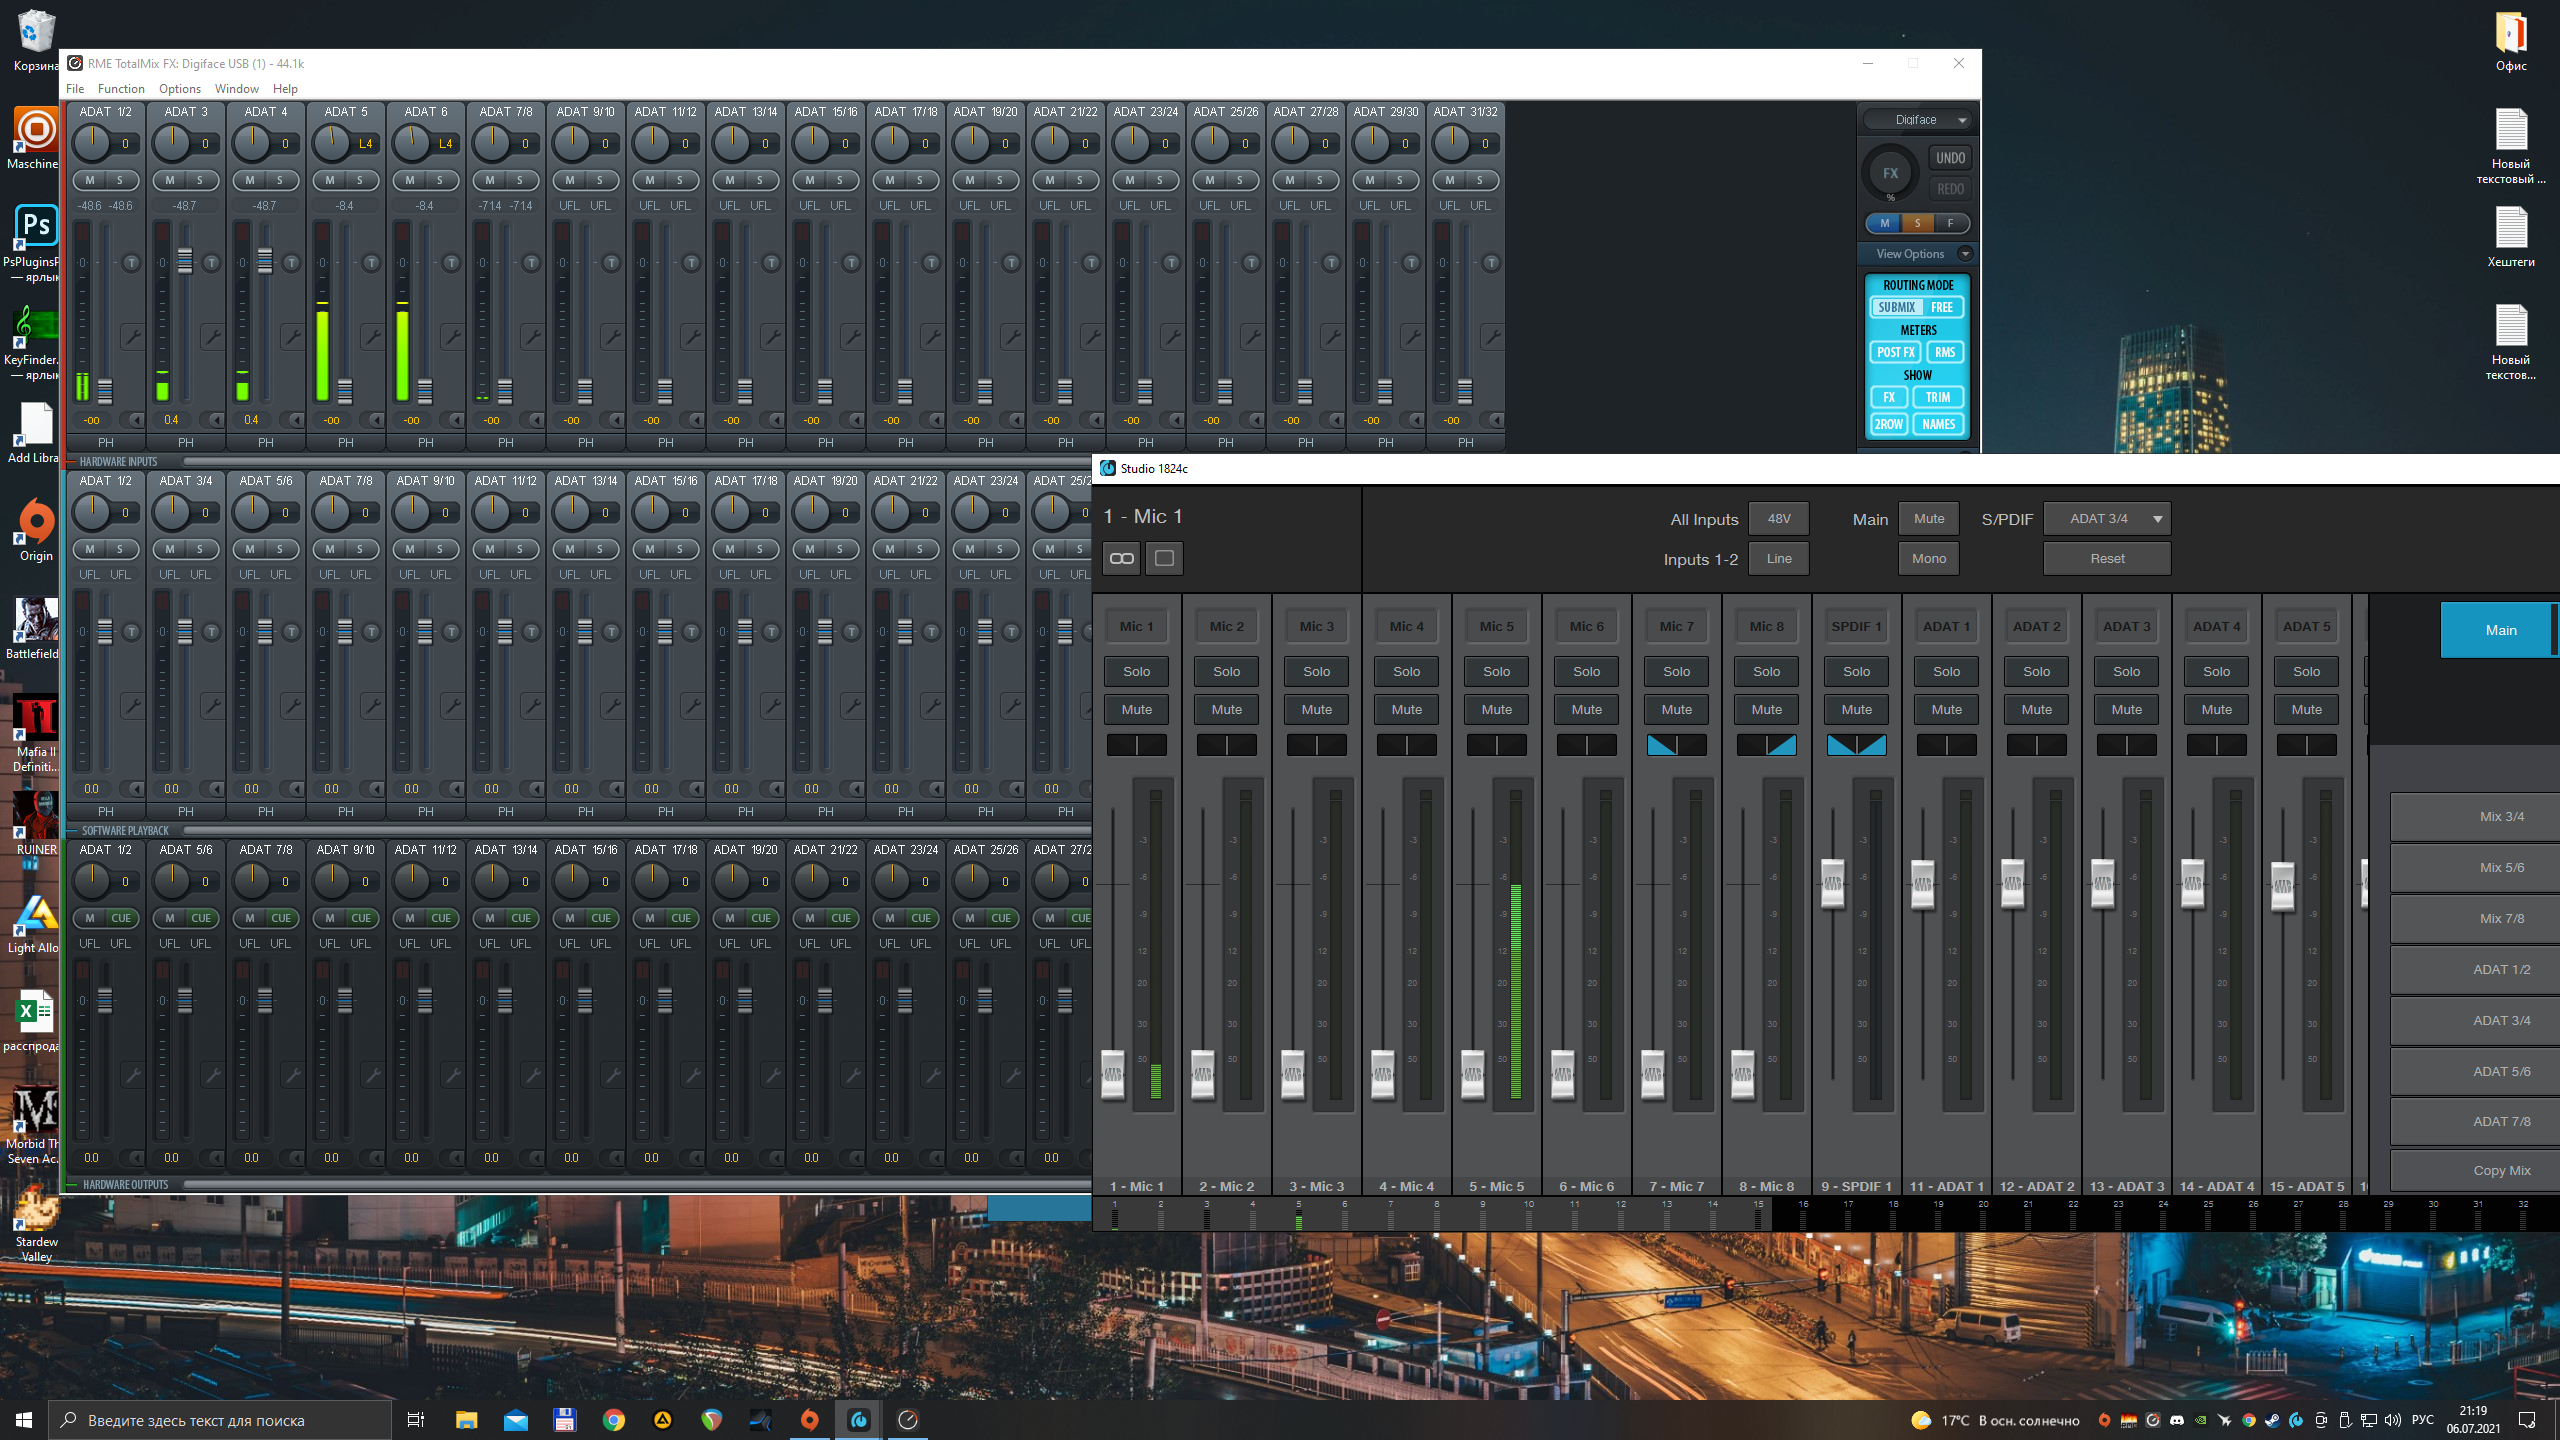This screenshot has width=2560, height=1440.
Task: Open TotalMix Options menu
Action: click(180, 89)
